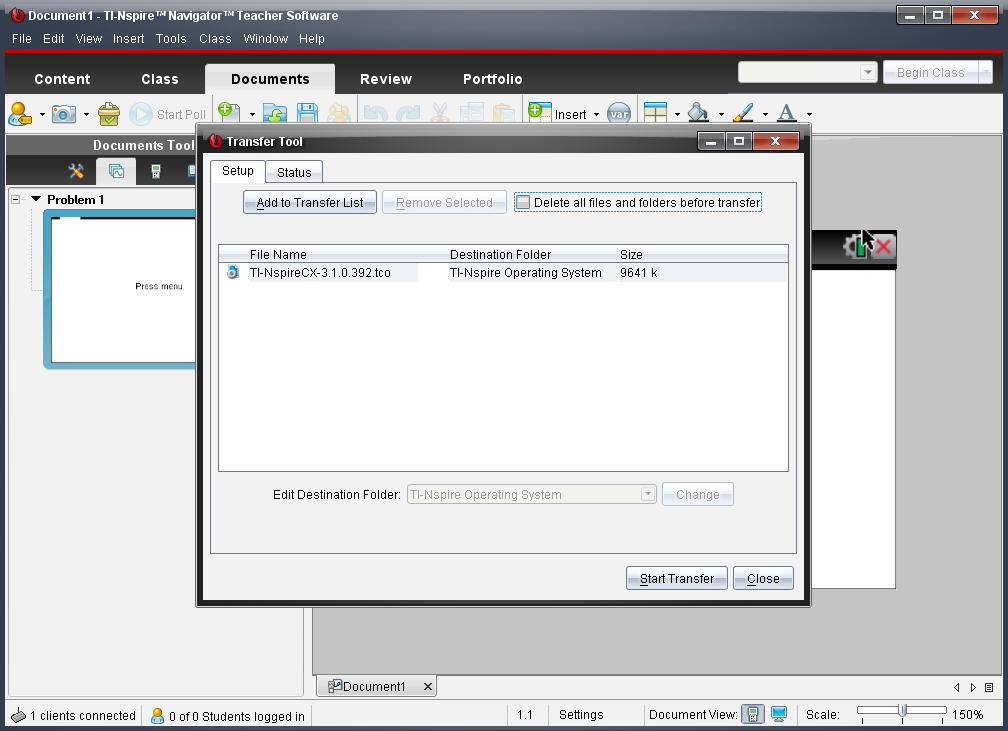Click the Save document disk icon
The height and width of the screenshot is (731, 1008).
[x=308, y=114]
